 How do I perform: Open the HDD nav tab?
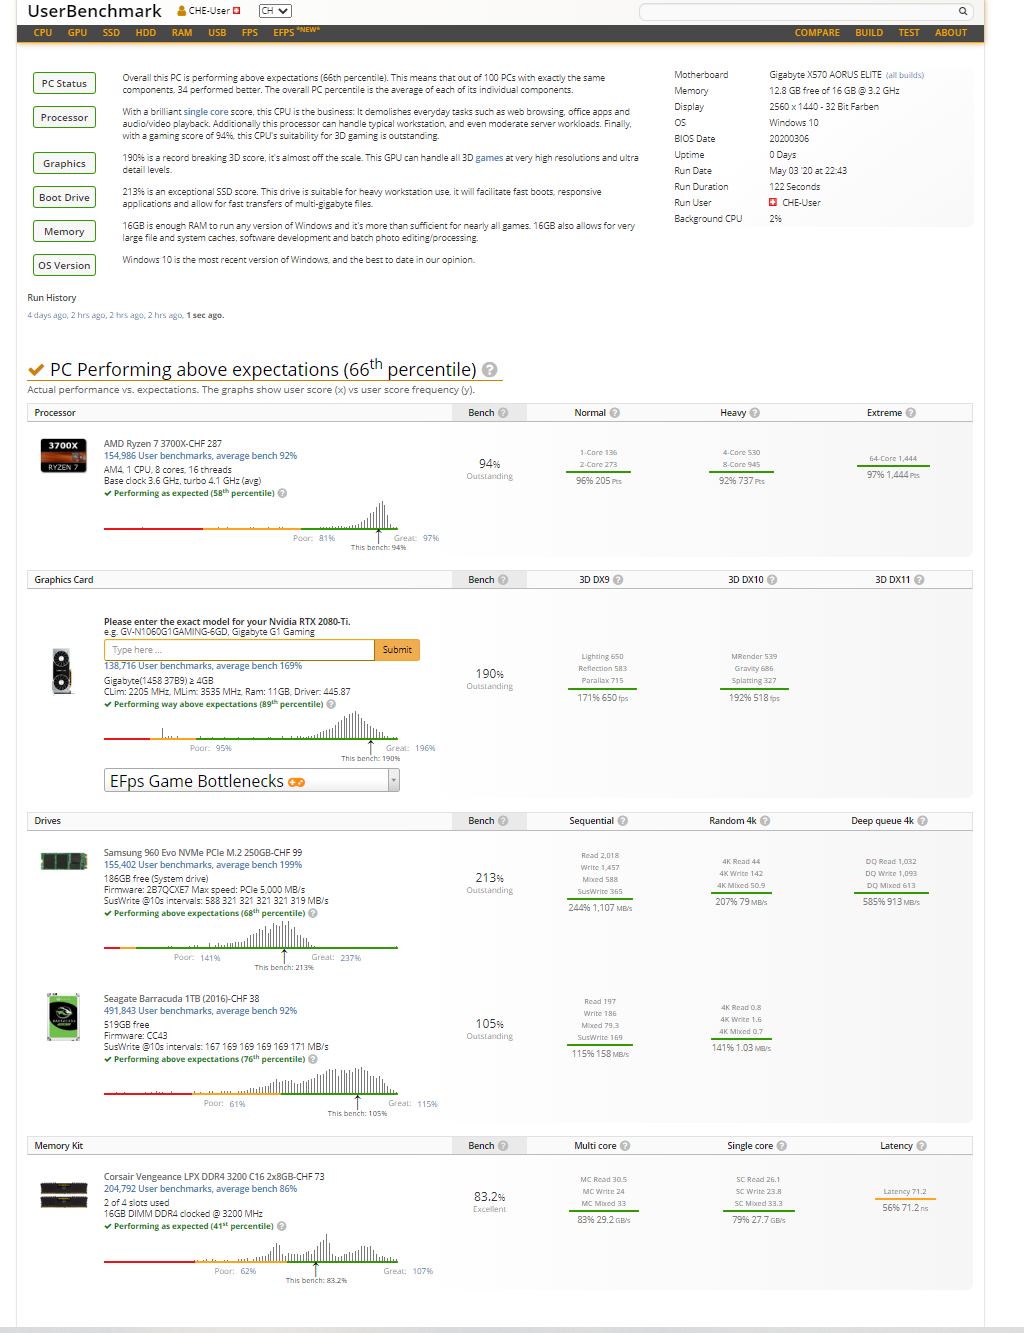(146, 33)
